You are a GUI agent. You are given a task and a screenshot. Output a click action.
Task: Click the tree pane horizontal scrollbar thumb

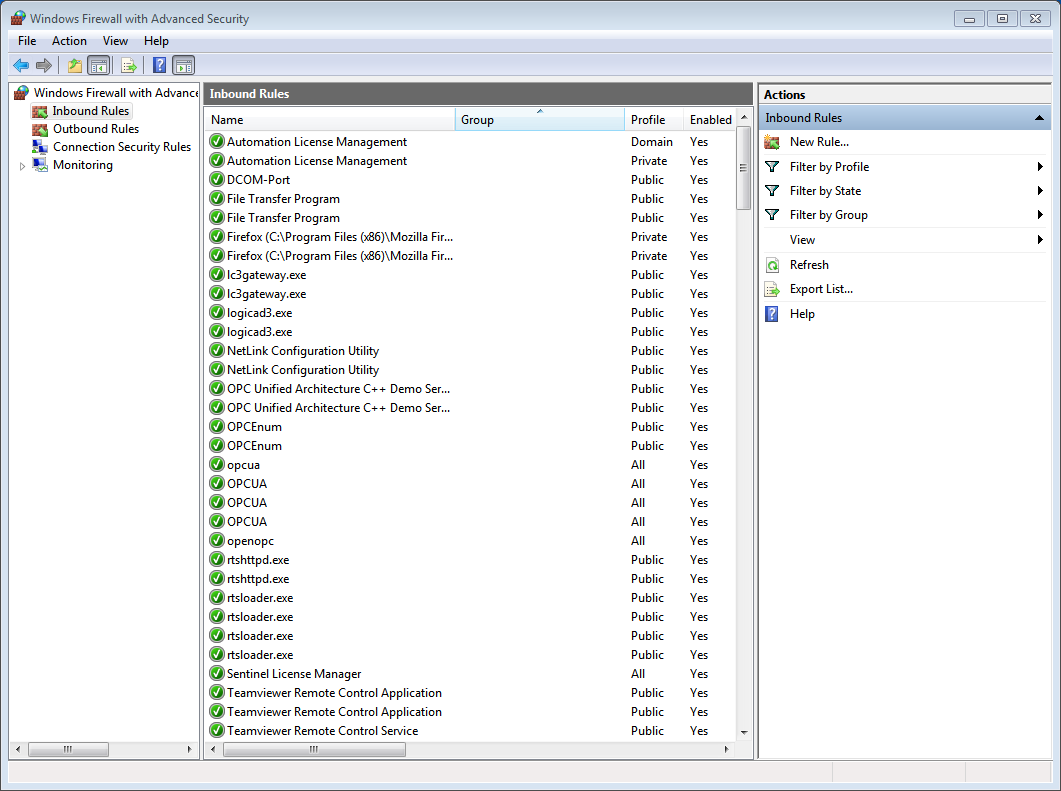click(68, 749)
